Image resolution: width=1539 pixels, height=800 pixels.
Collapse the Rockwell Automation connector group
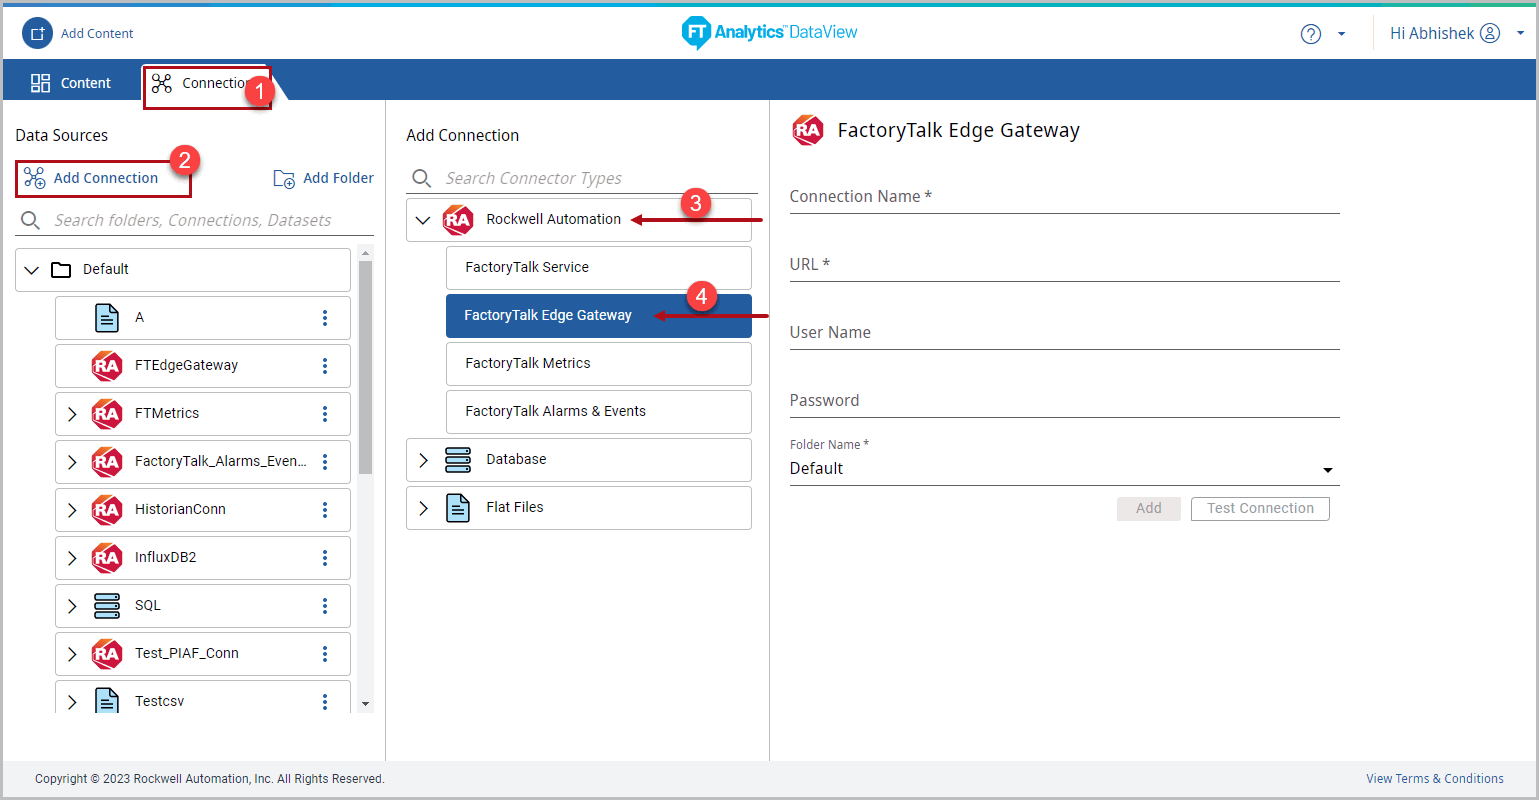click(423, 220)
